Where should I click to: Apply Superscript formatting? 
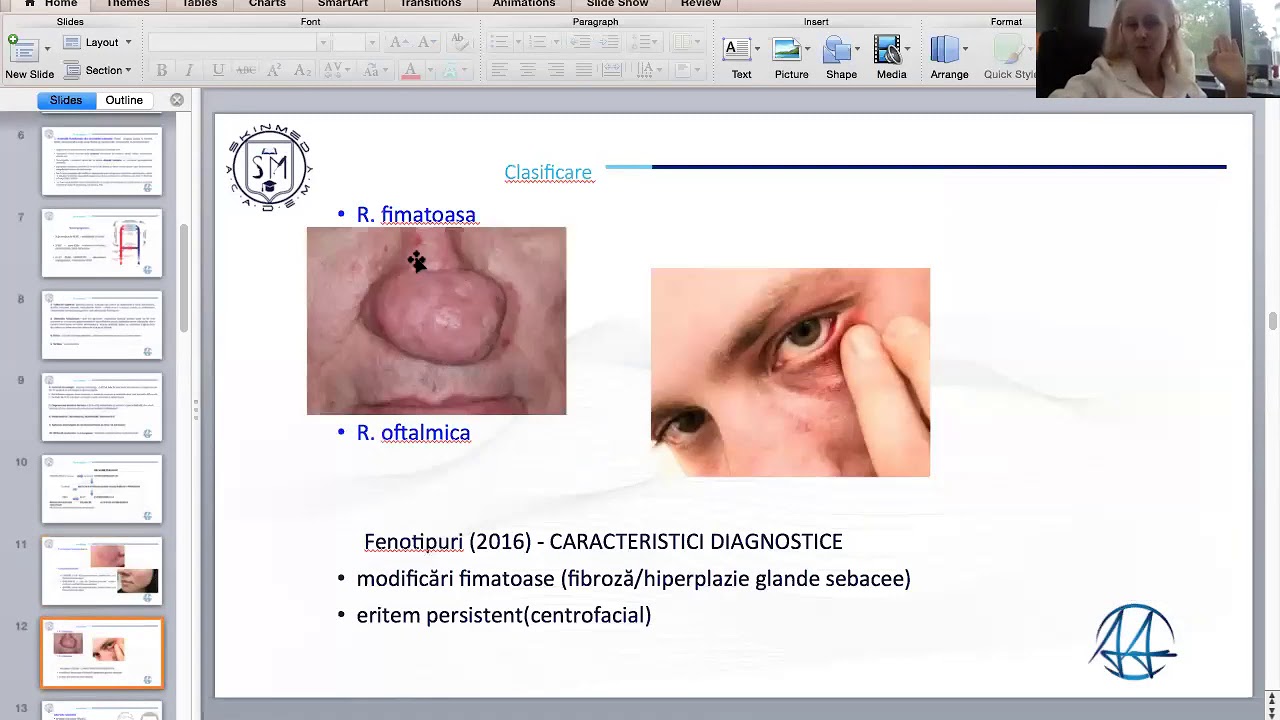click(274, 70)
